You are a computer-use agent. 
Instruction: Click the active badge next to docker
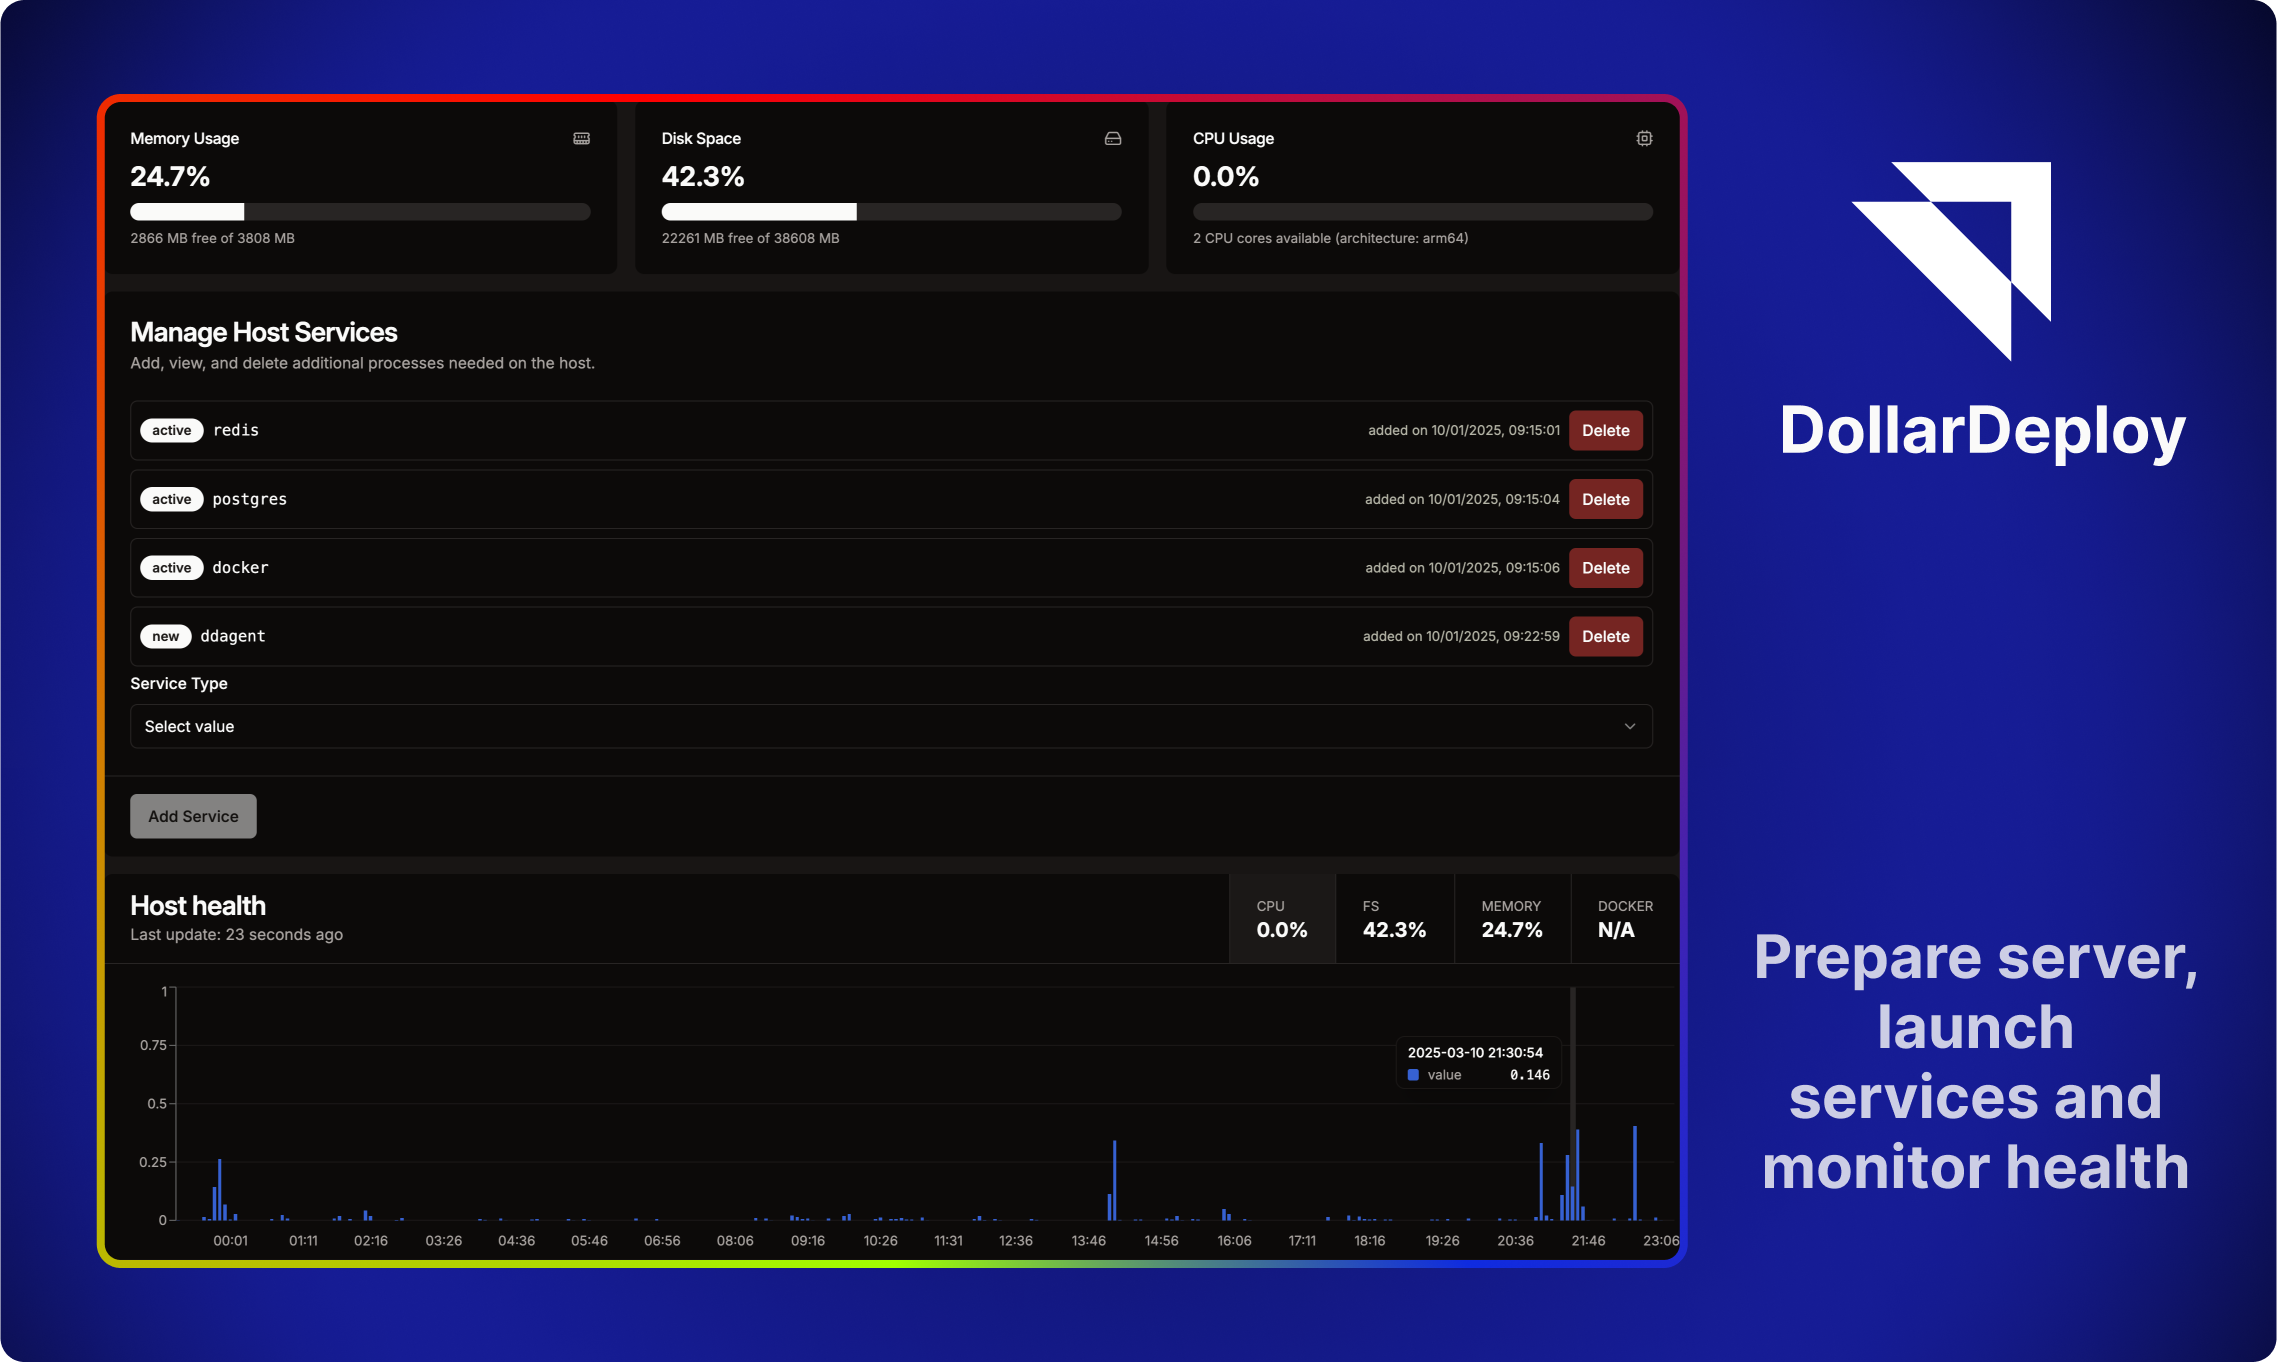click(171, 568)
